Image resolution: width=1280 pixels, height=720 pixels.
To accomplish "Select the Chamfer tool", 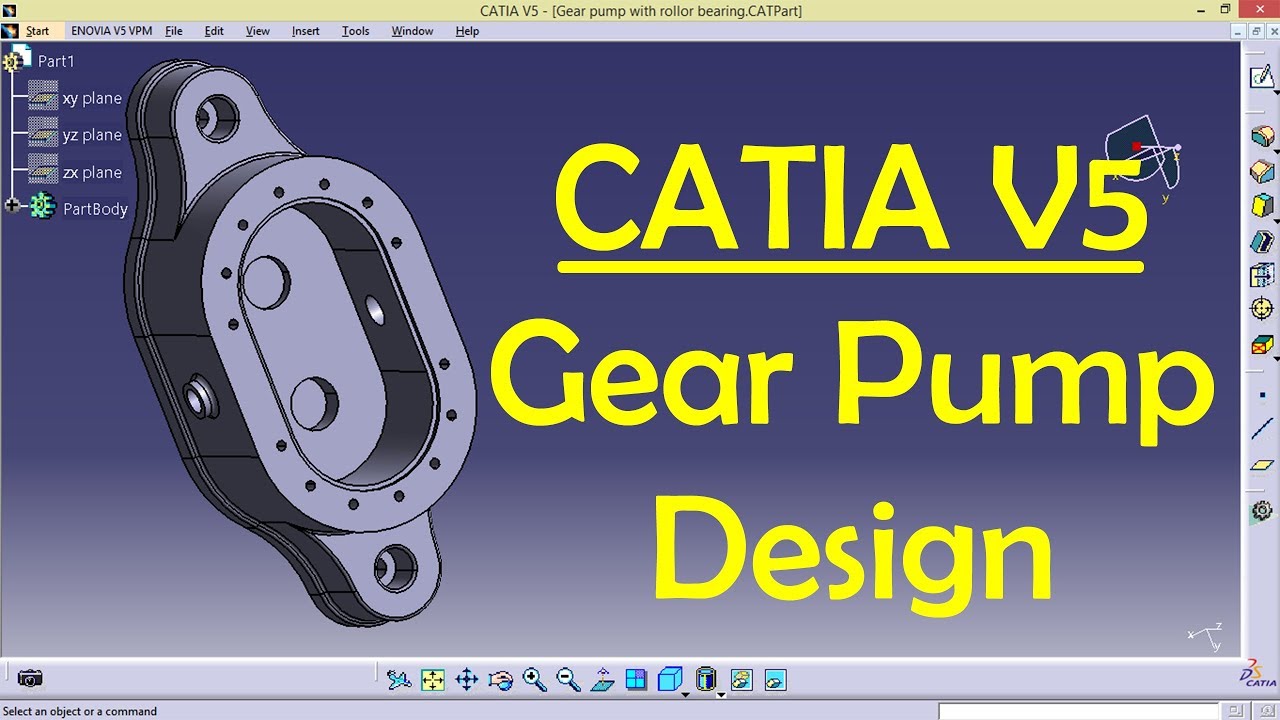I will click(1262, 171).
